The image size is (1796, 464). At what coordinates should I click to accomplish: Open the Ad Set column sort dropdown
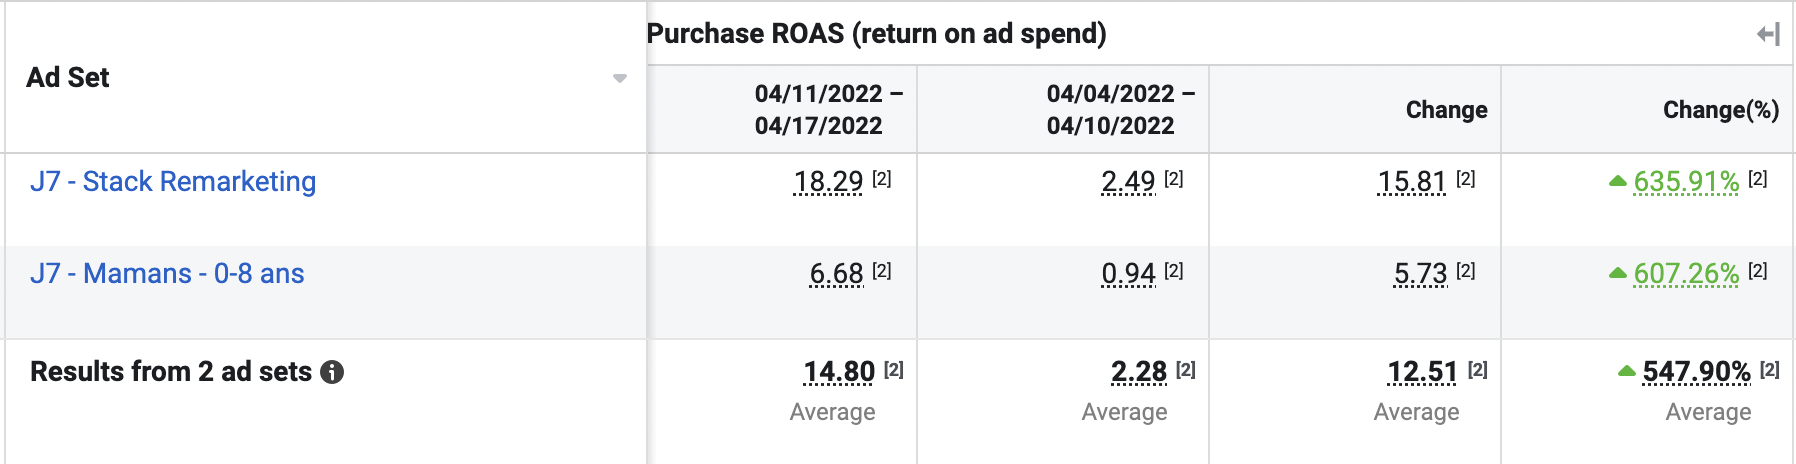[620, 78]
